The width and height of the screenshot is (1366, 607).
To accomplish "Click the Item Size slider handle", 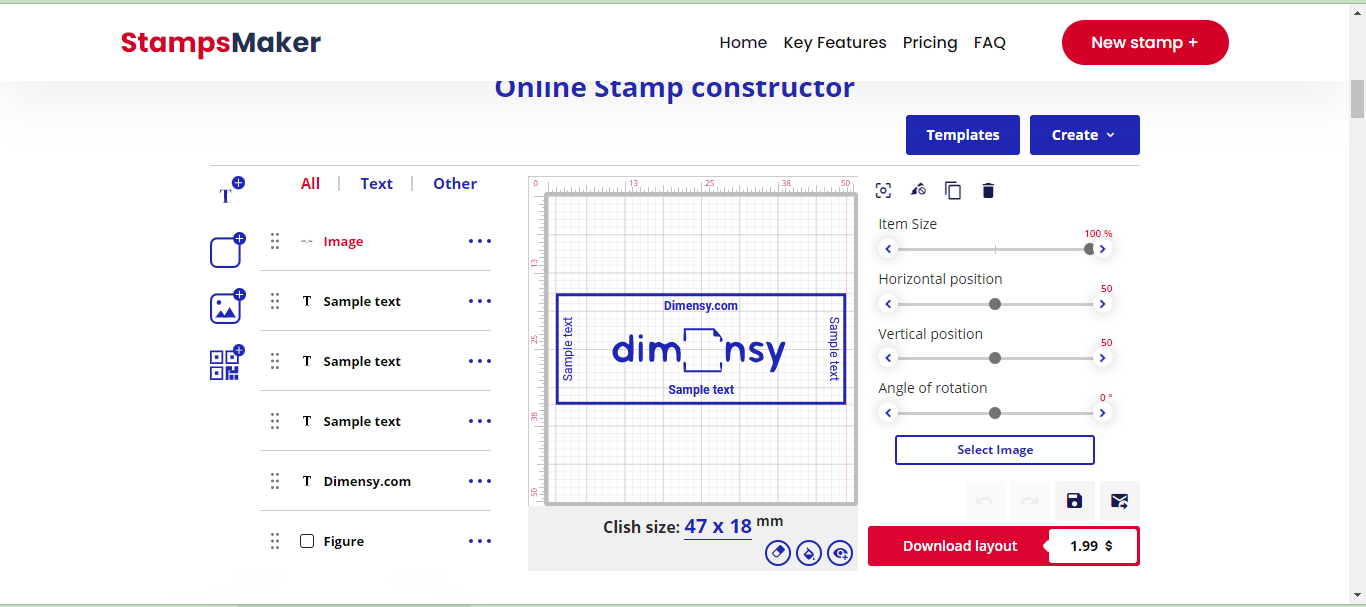I will [x=1089, y=249].
